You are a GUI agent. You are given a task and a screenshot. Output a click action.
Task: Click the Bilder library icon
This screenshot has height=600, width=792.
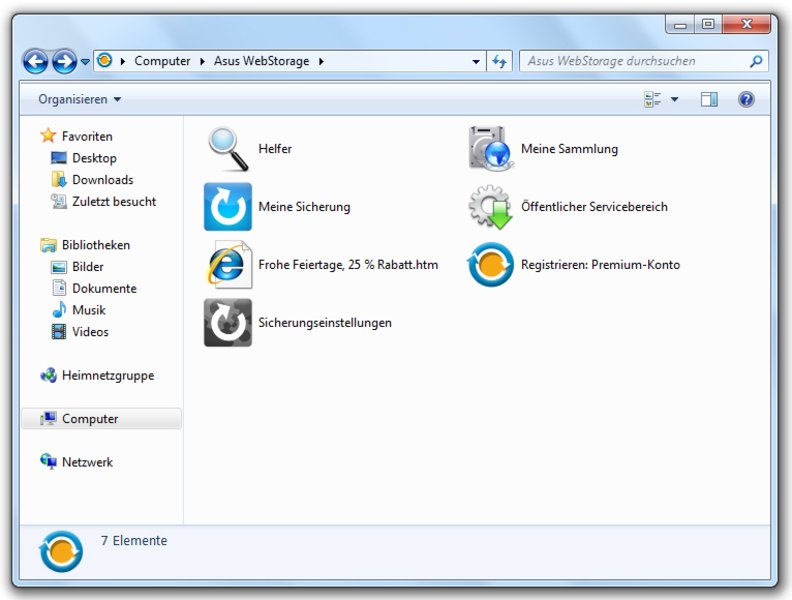(59, 267)
